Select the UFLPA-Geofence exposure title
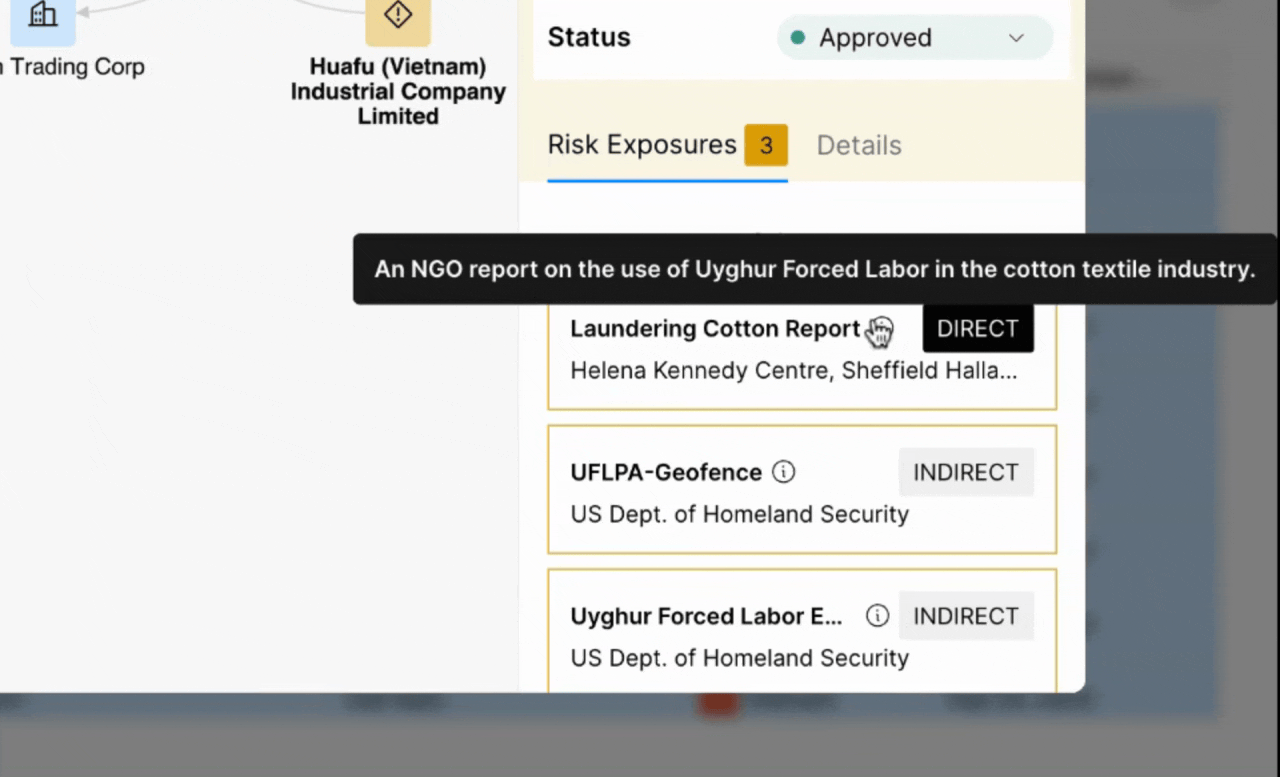The height and width of the screenshot is (777, 1280). pyautogui.click(x=666, y=472)
